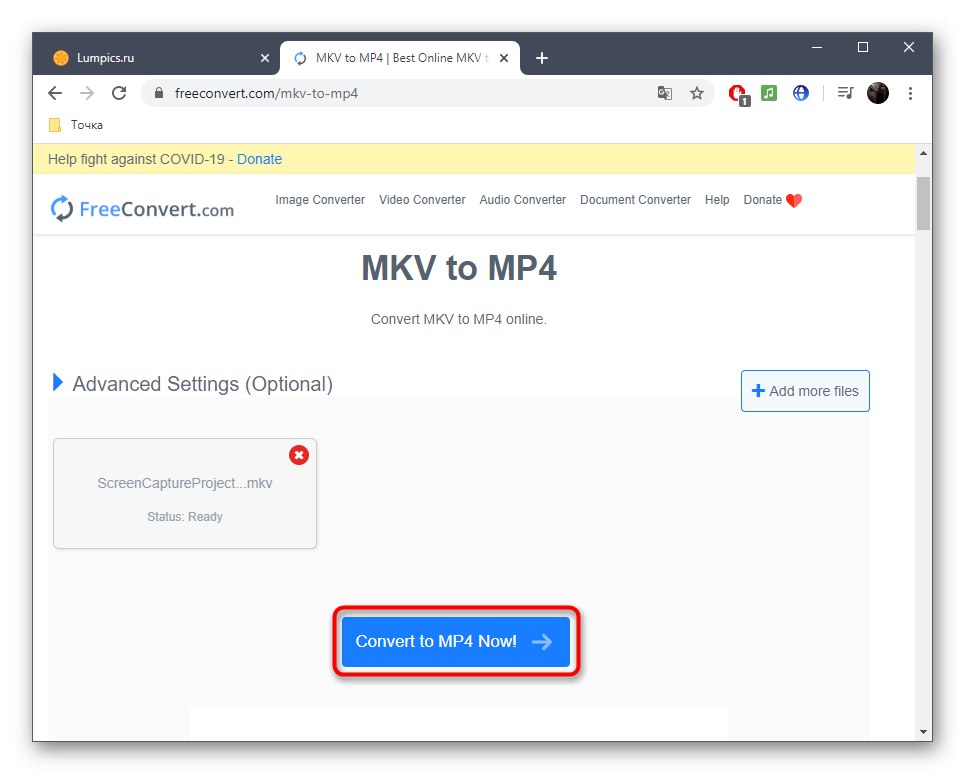Open Google Translate icon in address bar
The height and width of the screenshot is (774, 965).
click(665, 92)
